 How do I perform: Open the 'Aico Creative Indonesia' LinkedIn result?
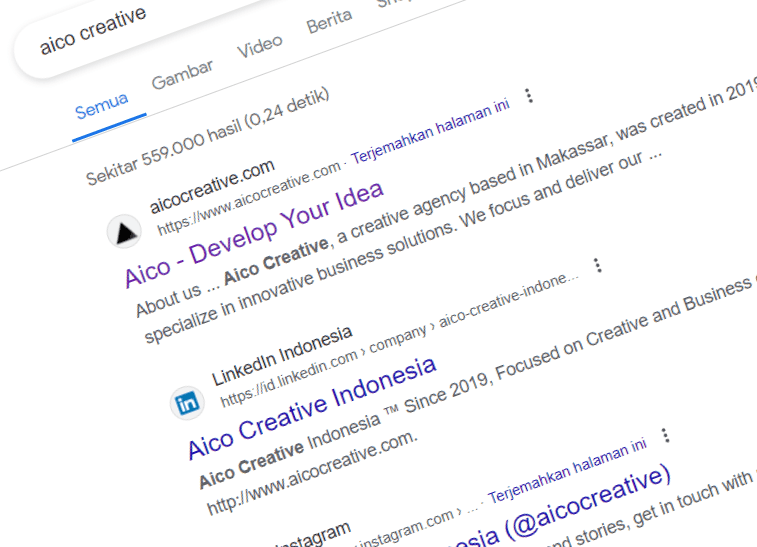coord(312,408)
